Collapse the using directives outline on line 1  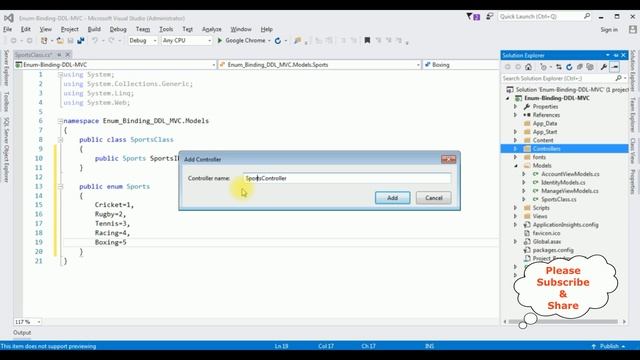(60, 75)
